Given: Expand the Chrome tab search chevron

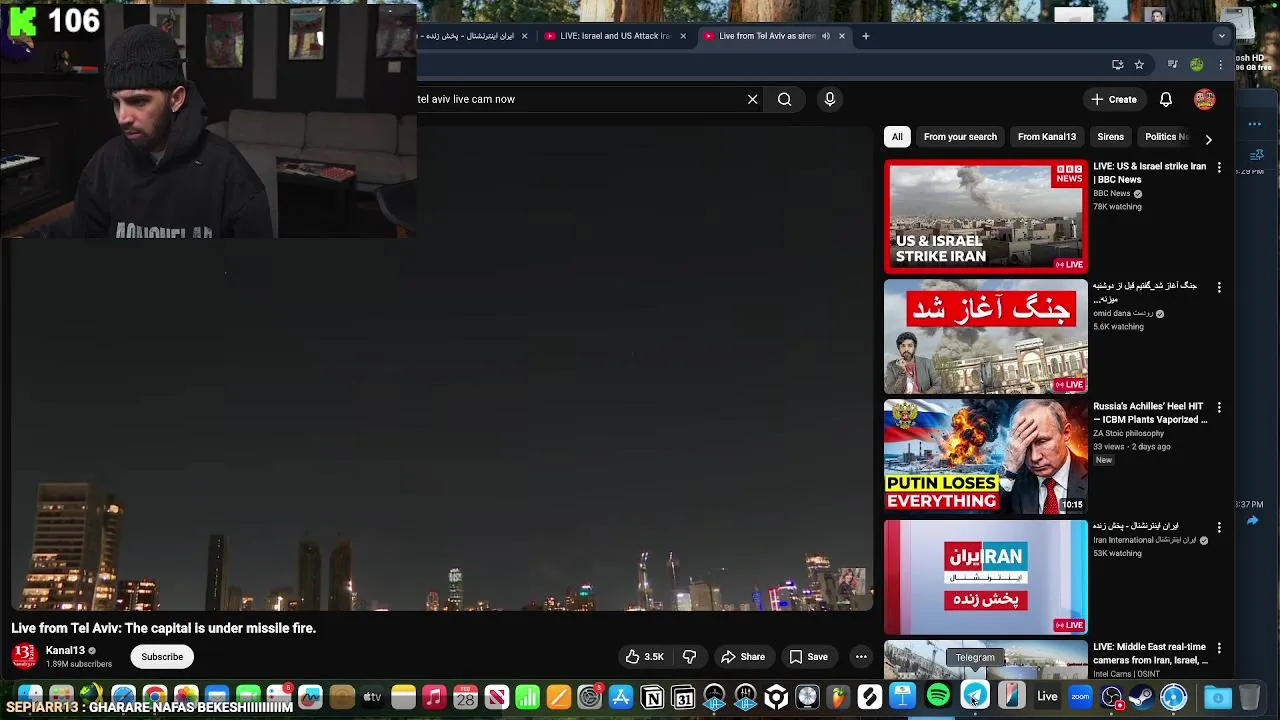Looking at the screenshot, I should click(1221, 36).
